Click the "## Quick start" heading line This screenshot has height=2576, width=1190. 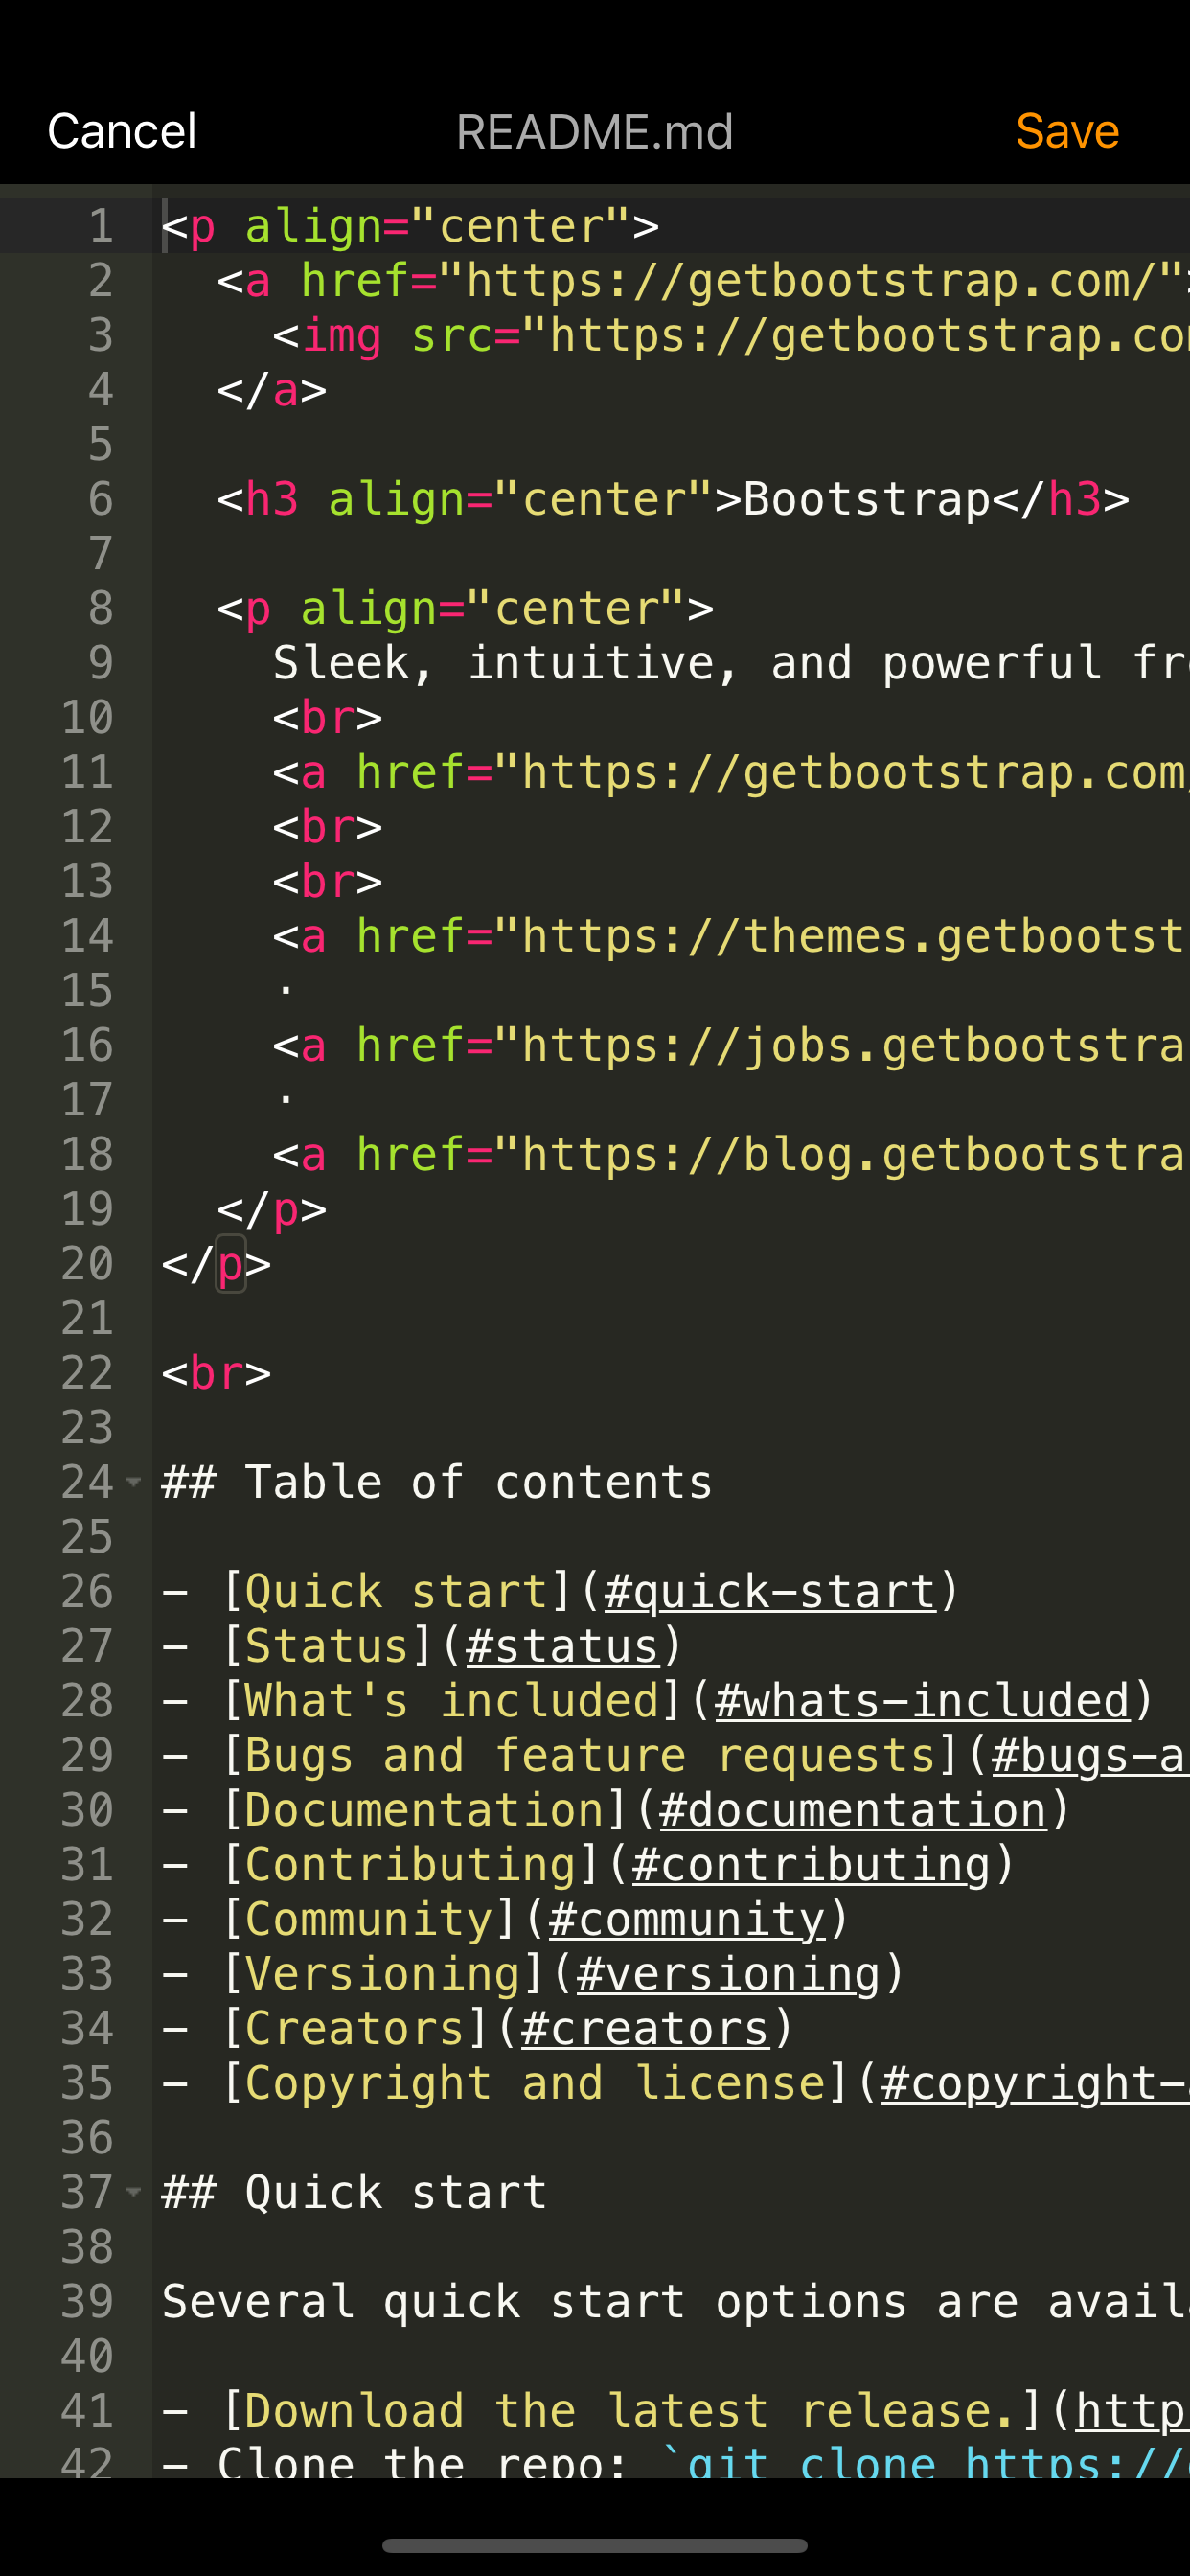[354, 2192]
